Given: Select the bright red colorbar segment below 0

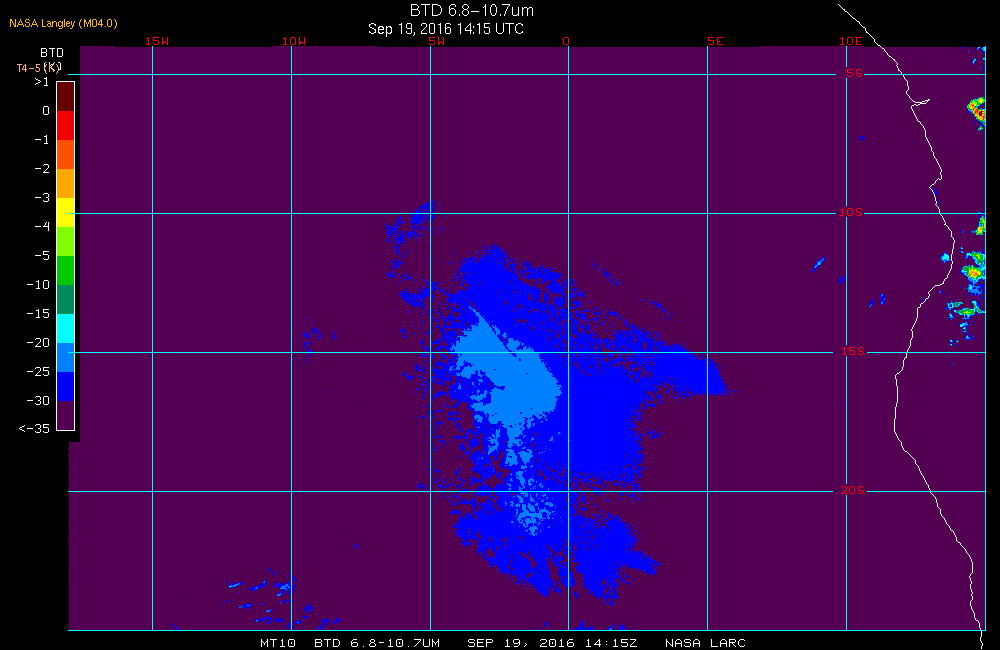Looking at the screenshot, I should 66,125.
